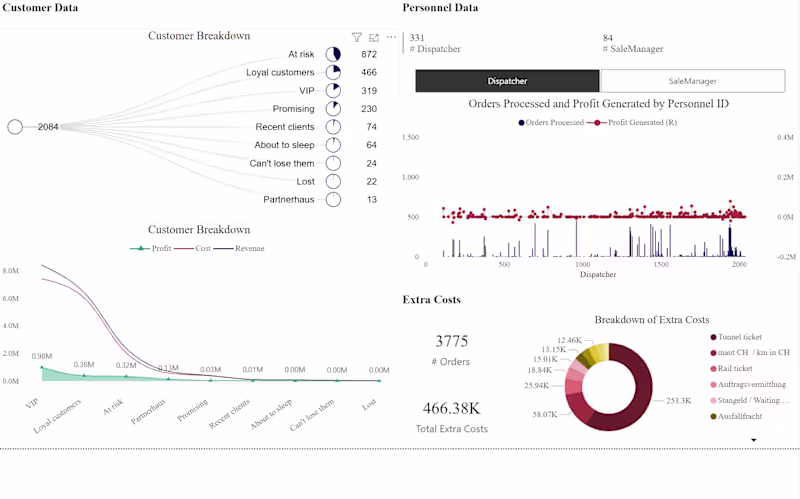Image resolution: width=800 pixels, height=499 pixels.
Task: Click the 18.84K donut label
Action: click(540, 370)
